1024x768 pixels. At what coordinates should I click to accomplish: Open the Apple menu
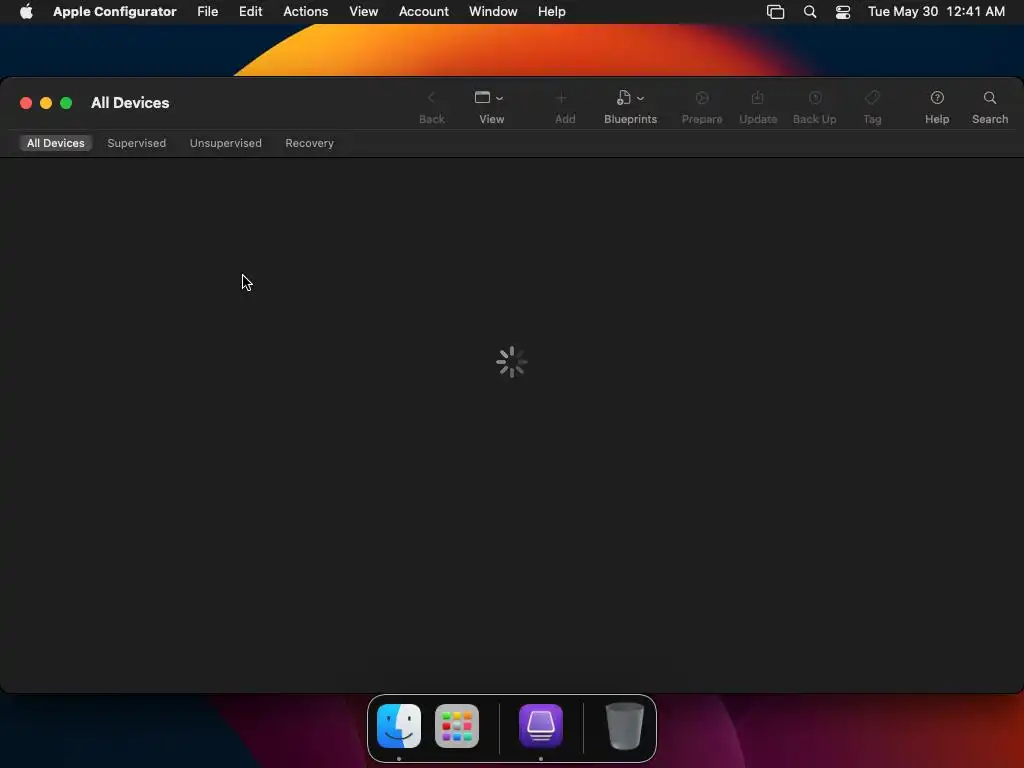coord(26,11)
